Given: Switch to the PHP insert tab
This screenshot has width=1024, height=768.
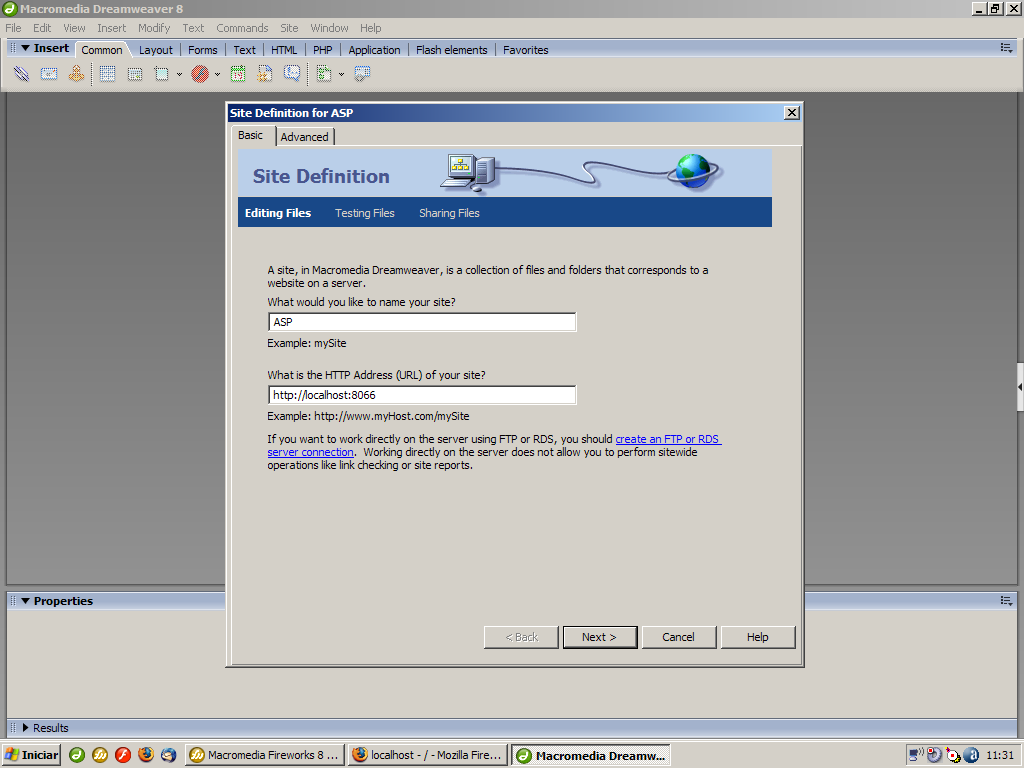Looking at the screenshot, I should pos(323,50).
